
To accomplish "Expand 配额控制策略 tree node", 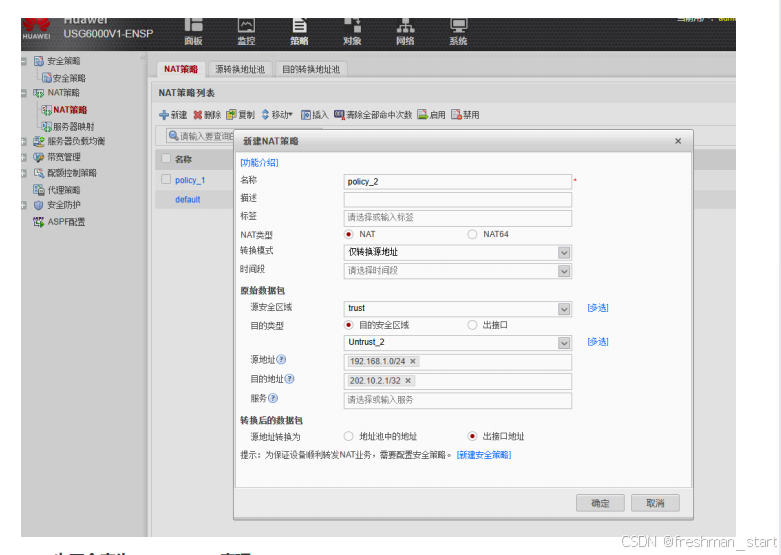I will [x=24, y=173].
